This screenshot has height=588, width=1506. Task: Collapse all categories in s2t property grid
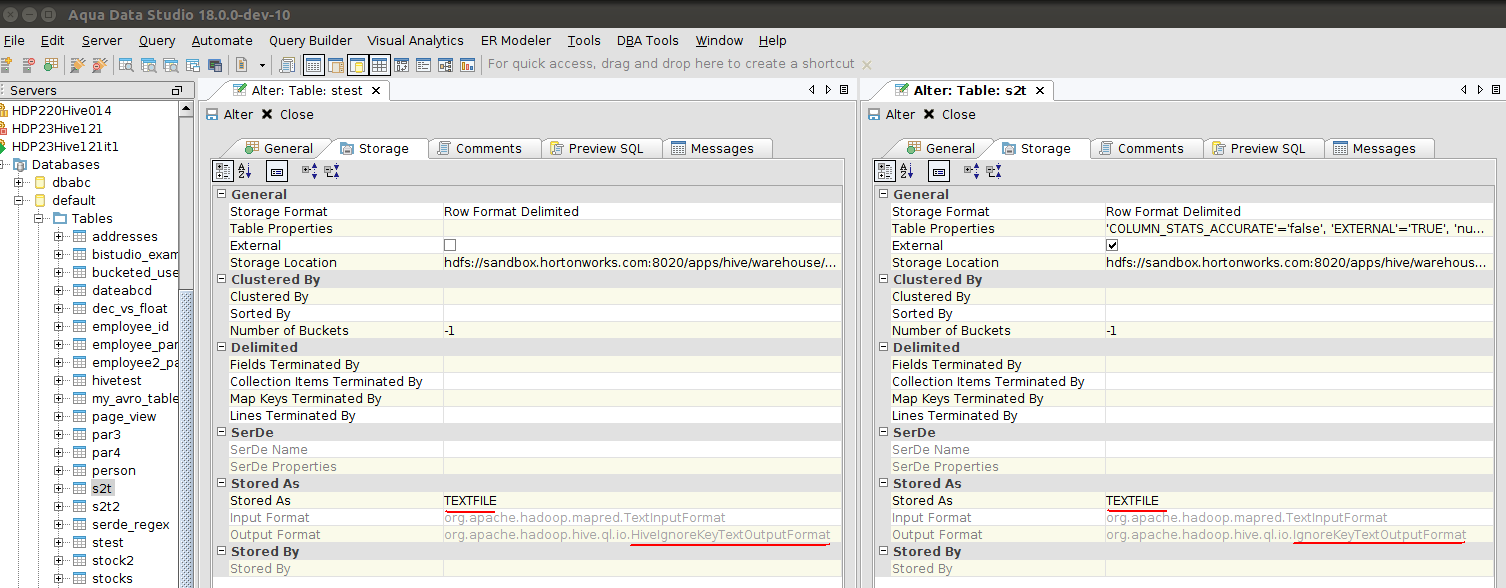point(994,171)
